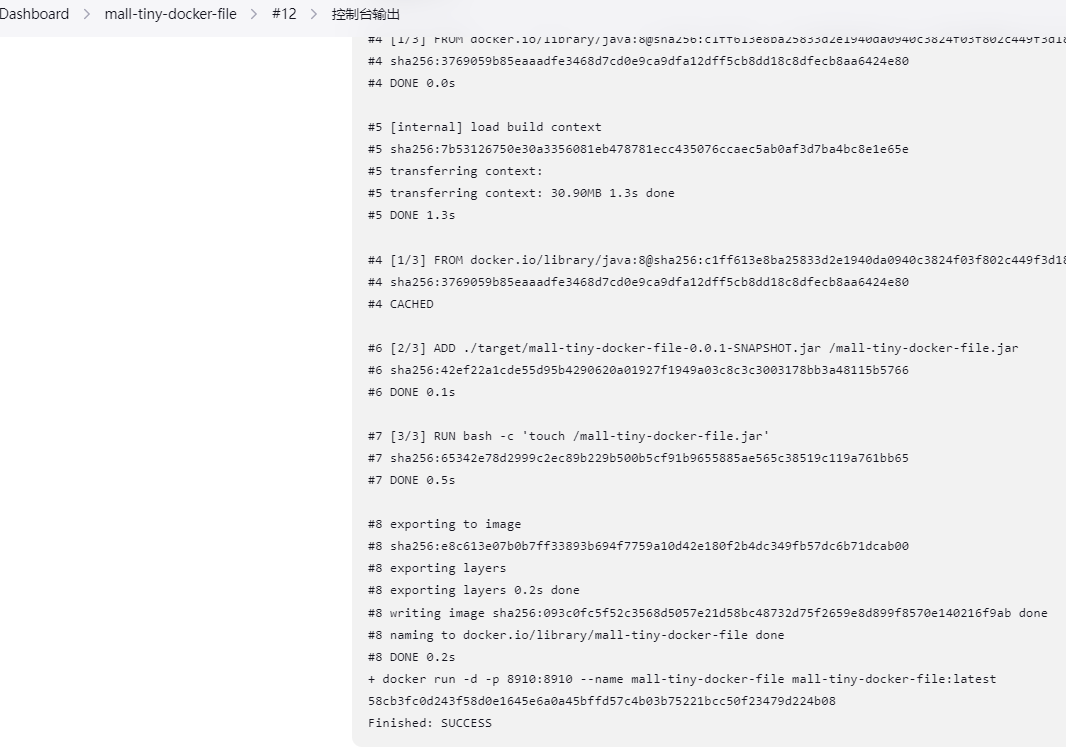Click chevron after Dashboard breadcrumb
The image size is (1066, 751).
tap(87, 14)
